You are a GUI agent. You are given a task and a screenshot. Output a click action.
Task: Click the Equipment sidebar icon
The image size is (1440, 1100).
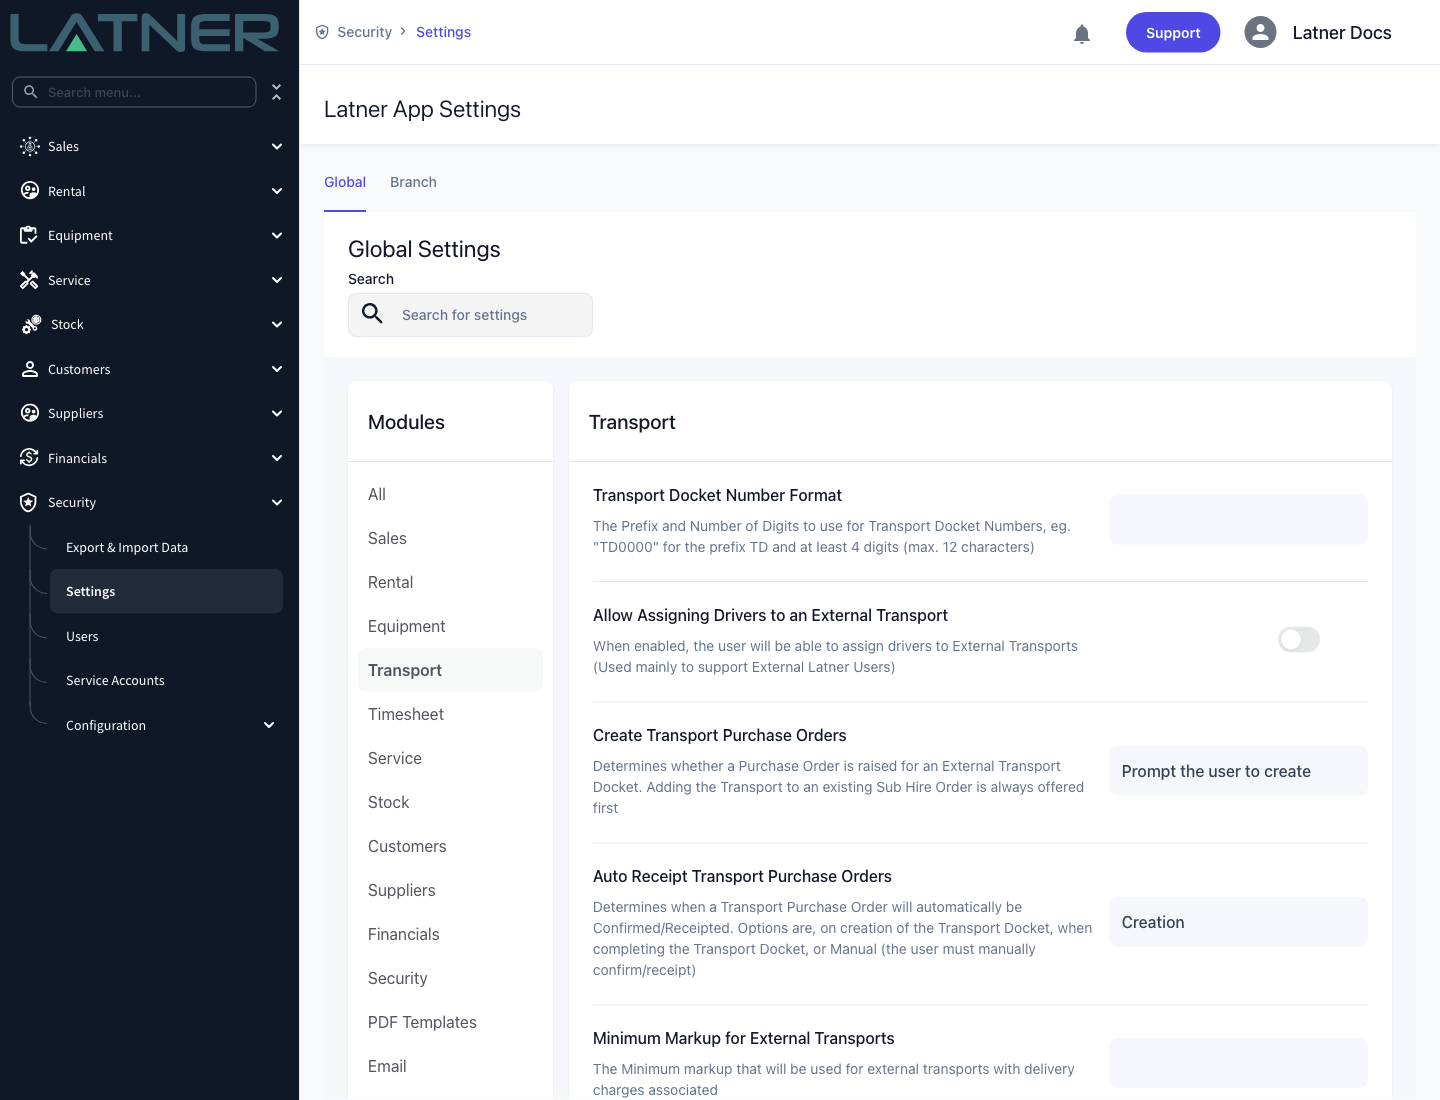pyautogui.click(x=29, y=235)
